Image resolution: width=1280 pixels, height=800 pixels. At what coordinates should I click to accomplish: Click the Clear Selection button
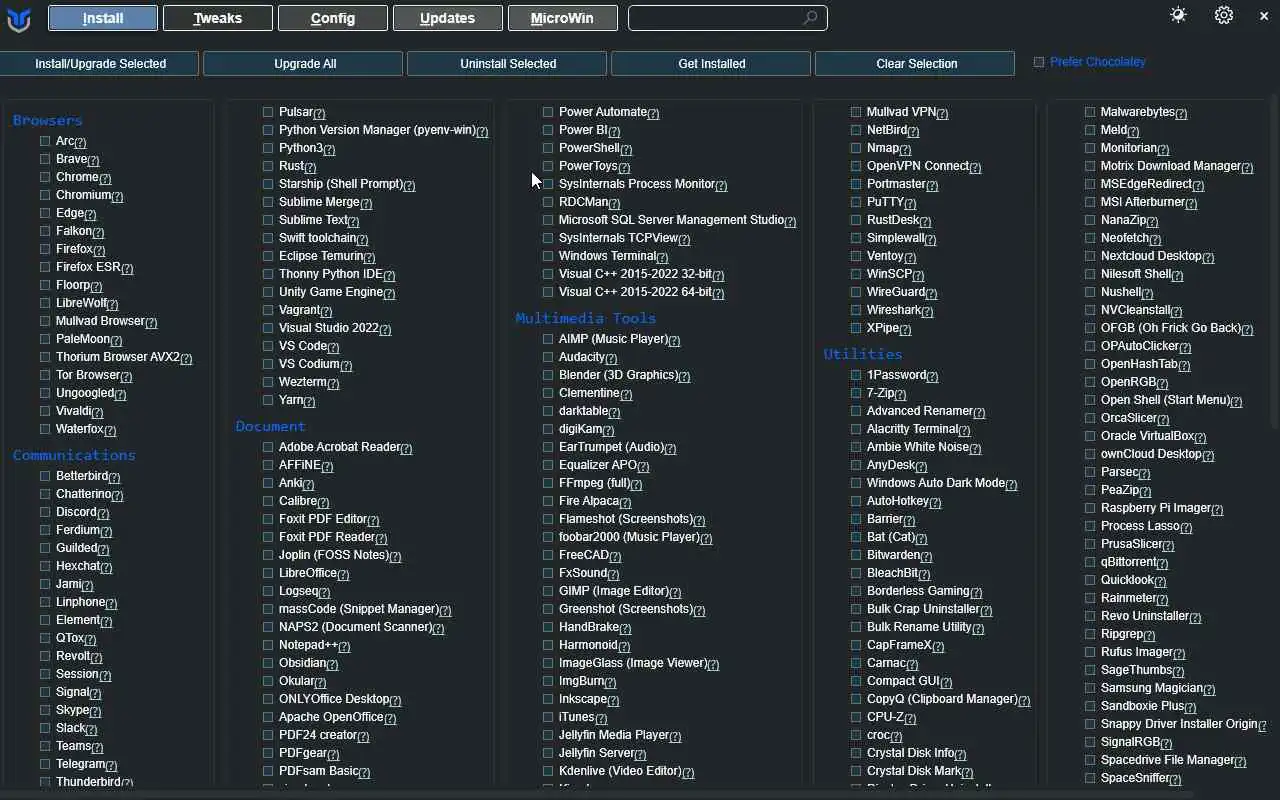915,63
